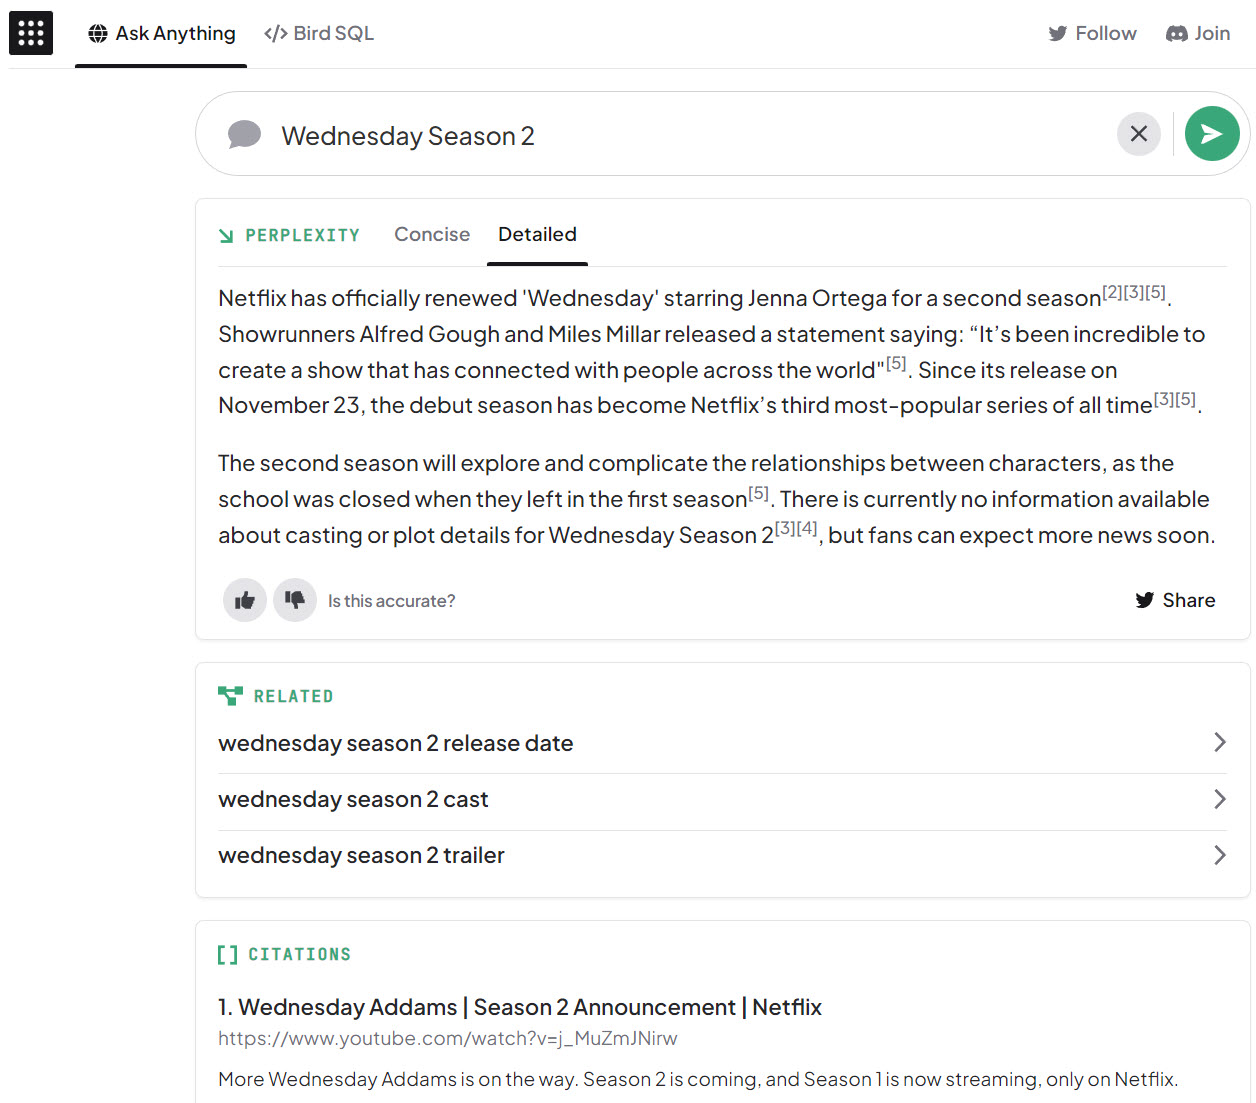Open related query wednesday season 2 release date
The image size is (1256, 1103).
722,743
